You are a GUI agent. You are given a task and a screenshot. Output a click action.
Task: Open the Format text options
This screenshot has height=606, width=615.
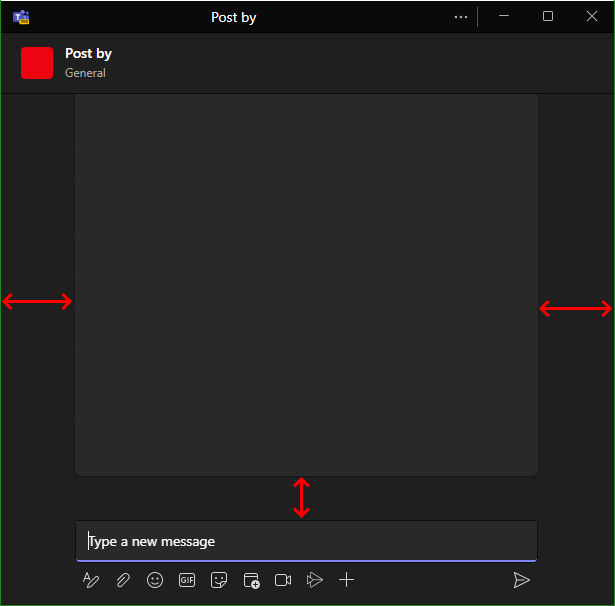(x=91, y=580)
